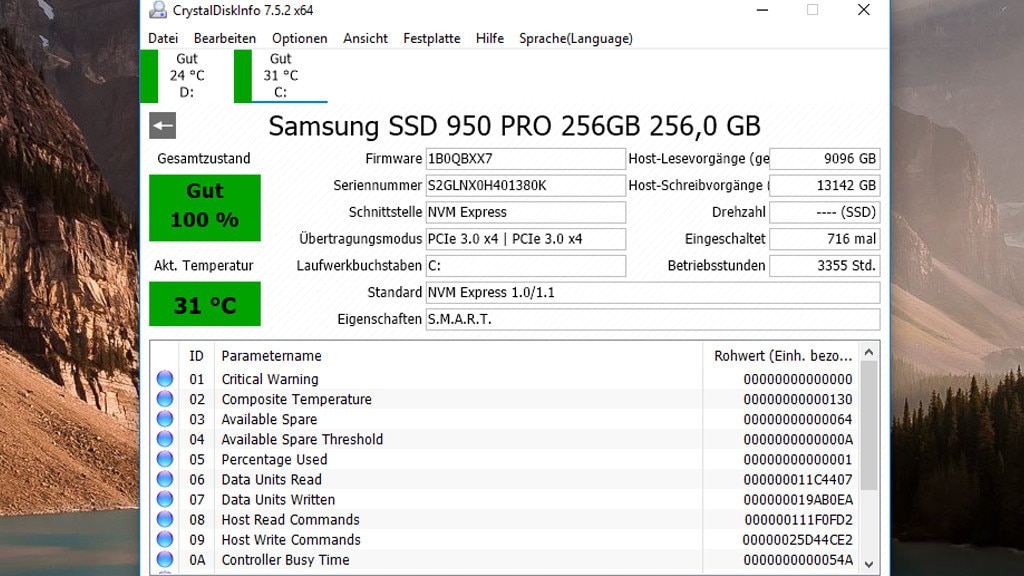Click the Parametername column header
1024x576 pixels.
tap(458, 356)
